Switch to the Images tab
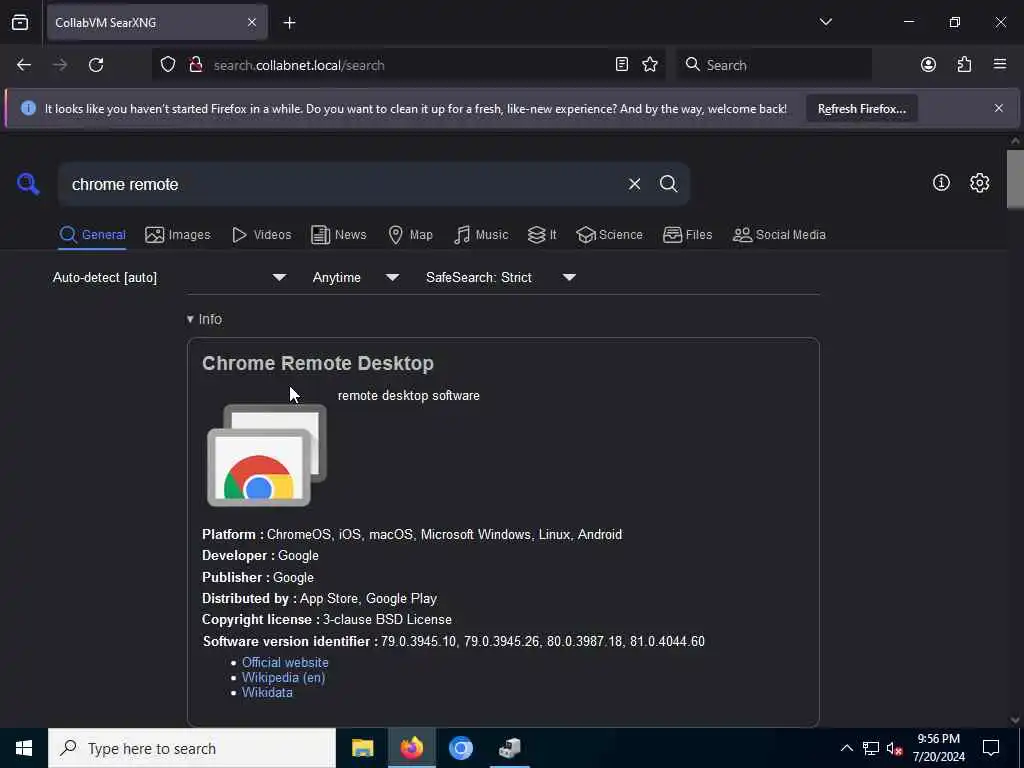This screenshot has width=1024, height=768. (x=178, y=235)
